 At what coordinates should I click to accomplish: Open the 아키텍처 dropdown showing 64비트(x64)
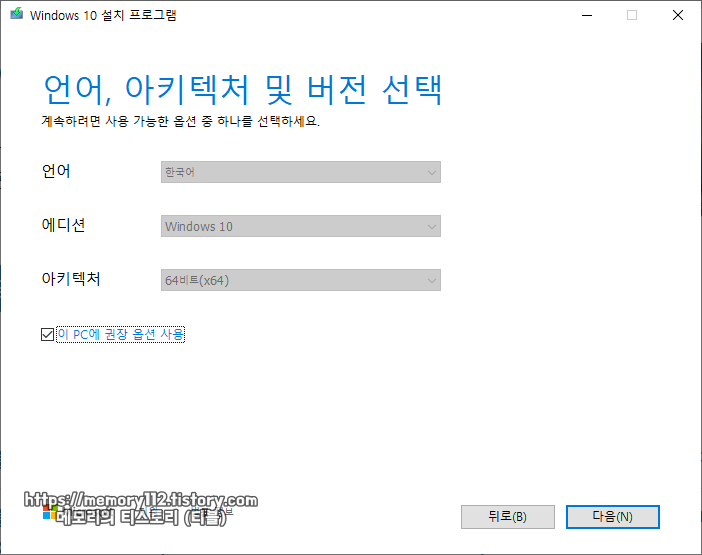[x=301, y=280]
